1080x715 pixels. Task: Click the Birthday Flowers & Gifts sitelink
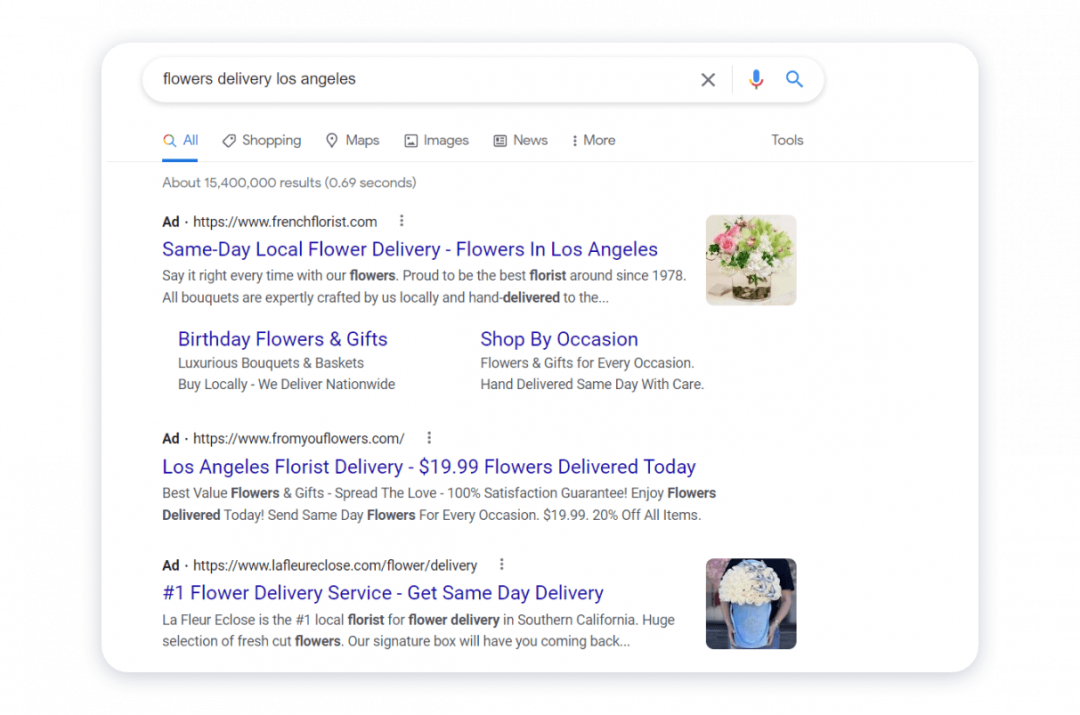click(282, 339)
